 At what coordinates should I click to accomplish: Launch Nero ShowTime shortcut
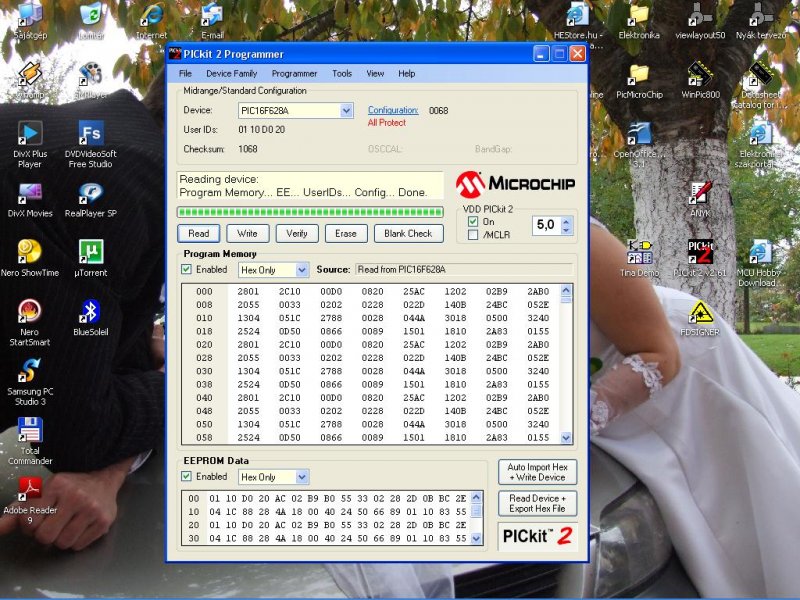pos(30,258)
